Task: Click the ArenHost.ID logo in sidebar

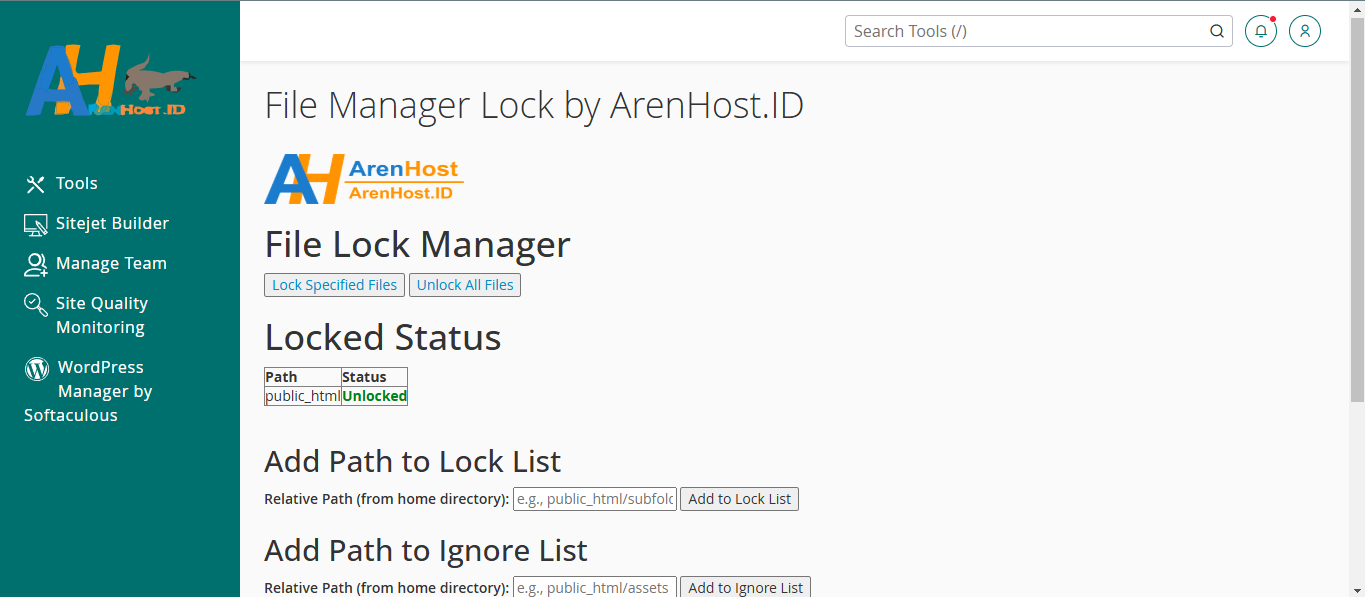Action: point(110,80)
